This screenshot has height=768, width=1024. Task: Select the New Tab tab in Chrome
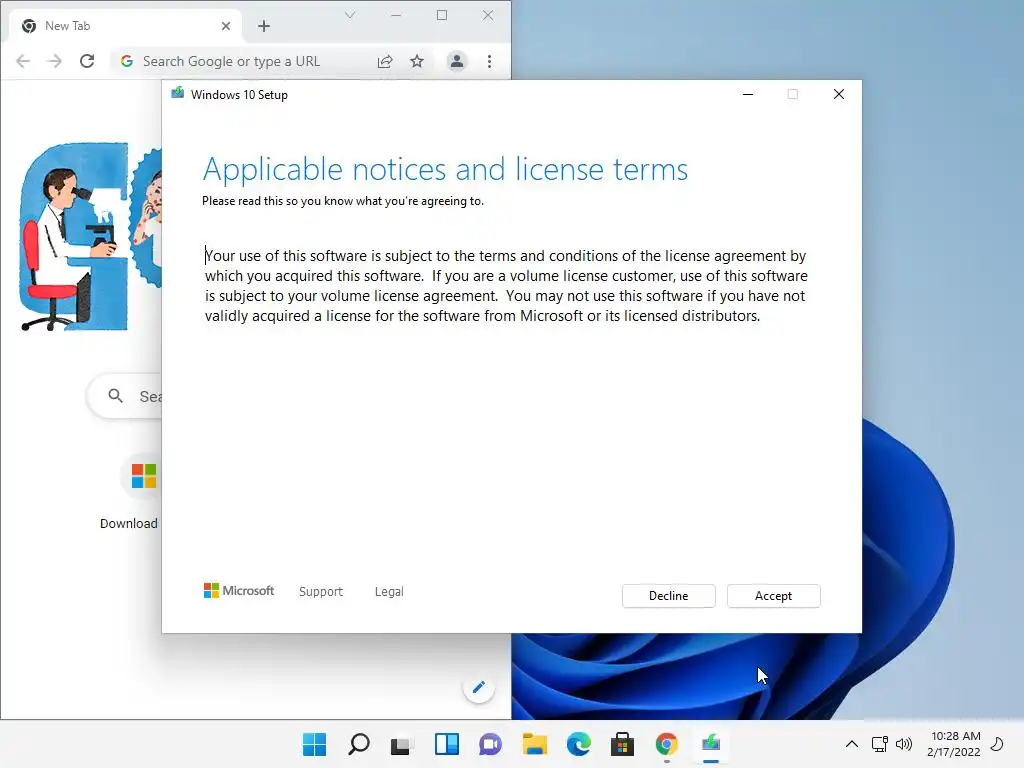(x=124, y=26)
